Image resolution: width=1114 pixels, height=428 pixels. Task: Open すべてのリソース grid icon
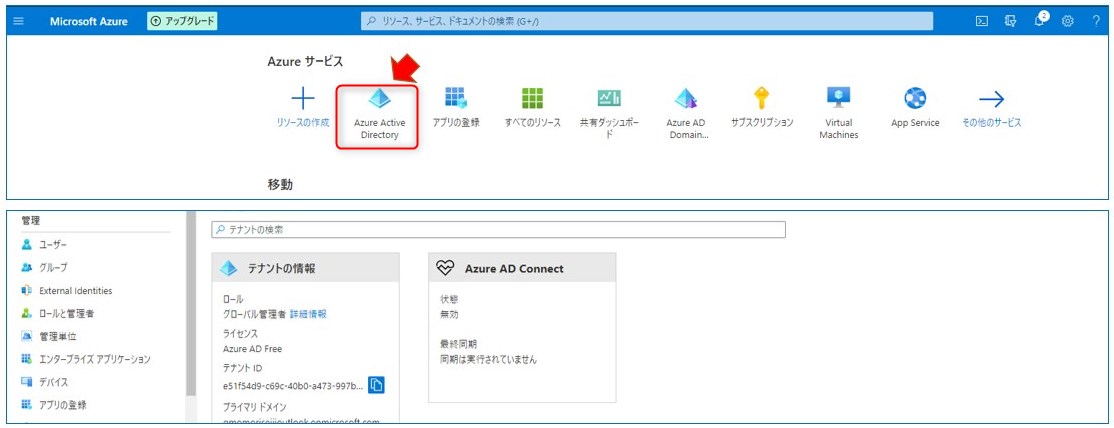point(532,98)
